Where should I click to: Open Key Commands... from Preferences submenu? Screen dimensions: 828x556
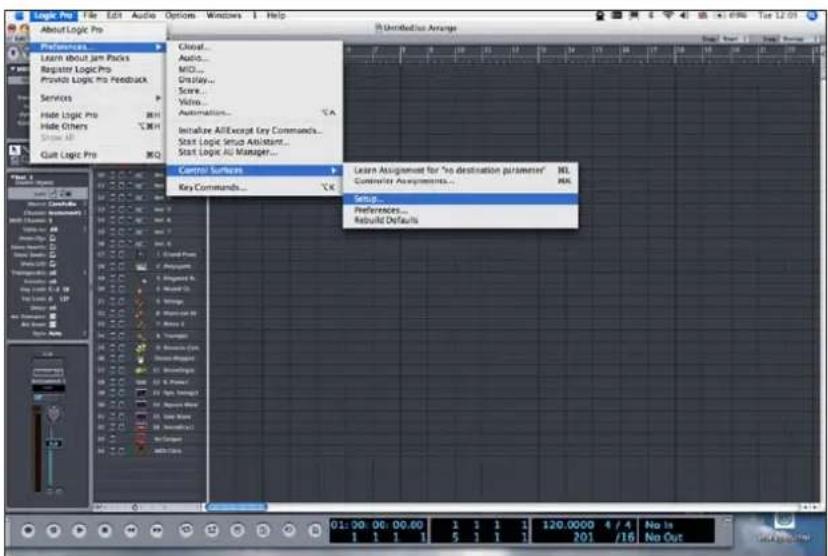(x=254, y=187)
